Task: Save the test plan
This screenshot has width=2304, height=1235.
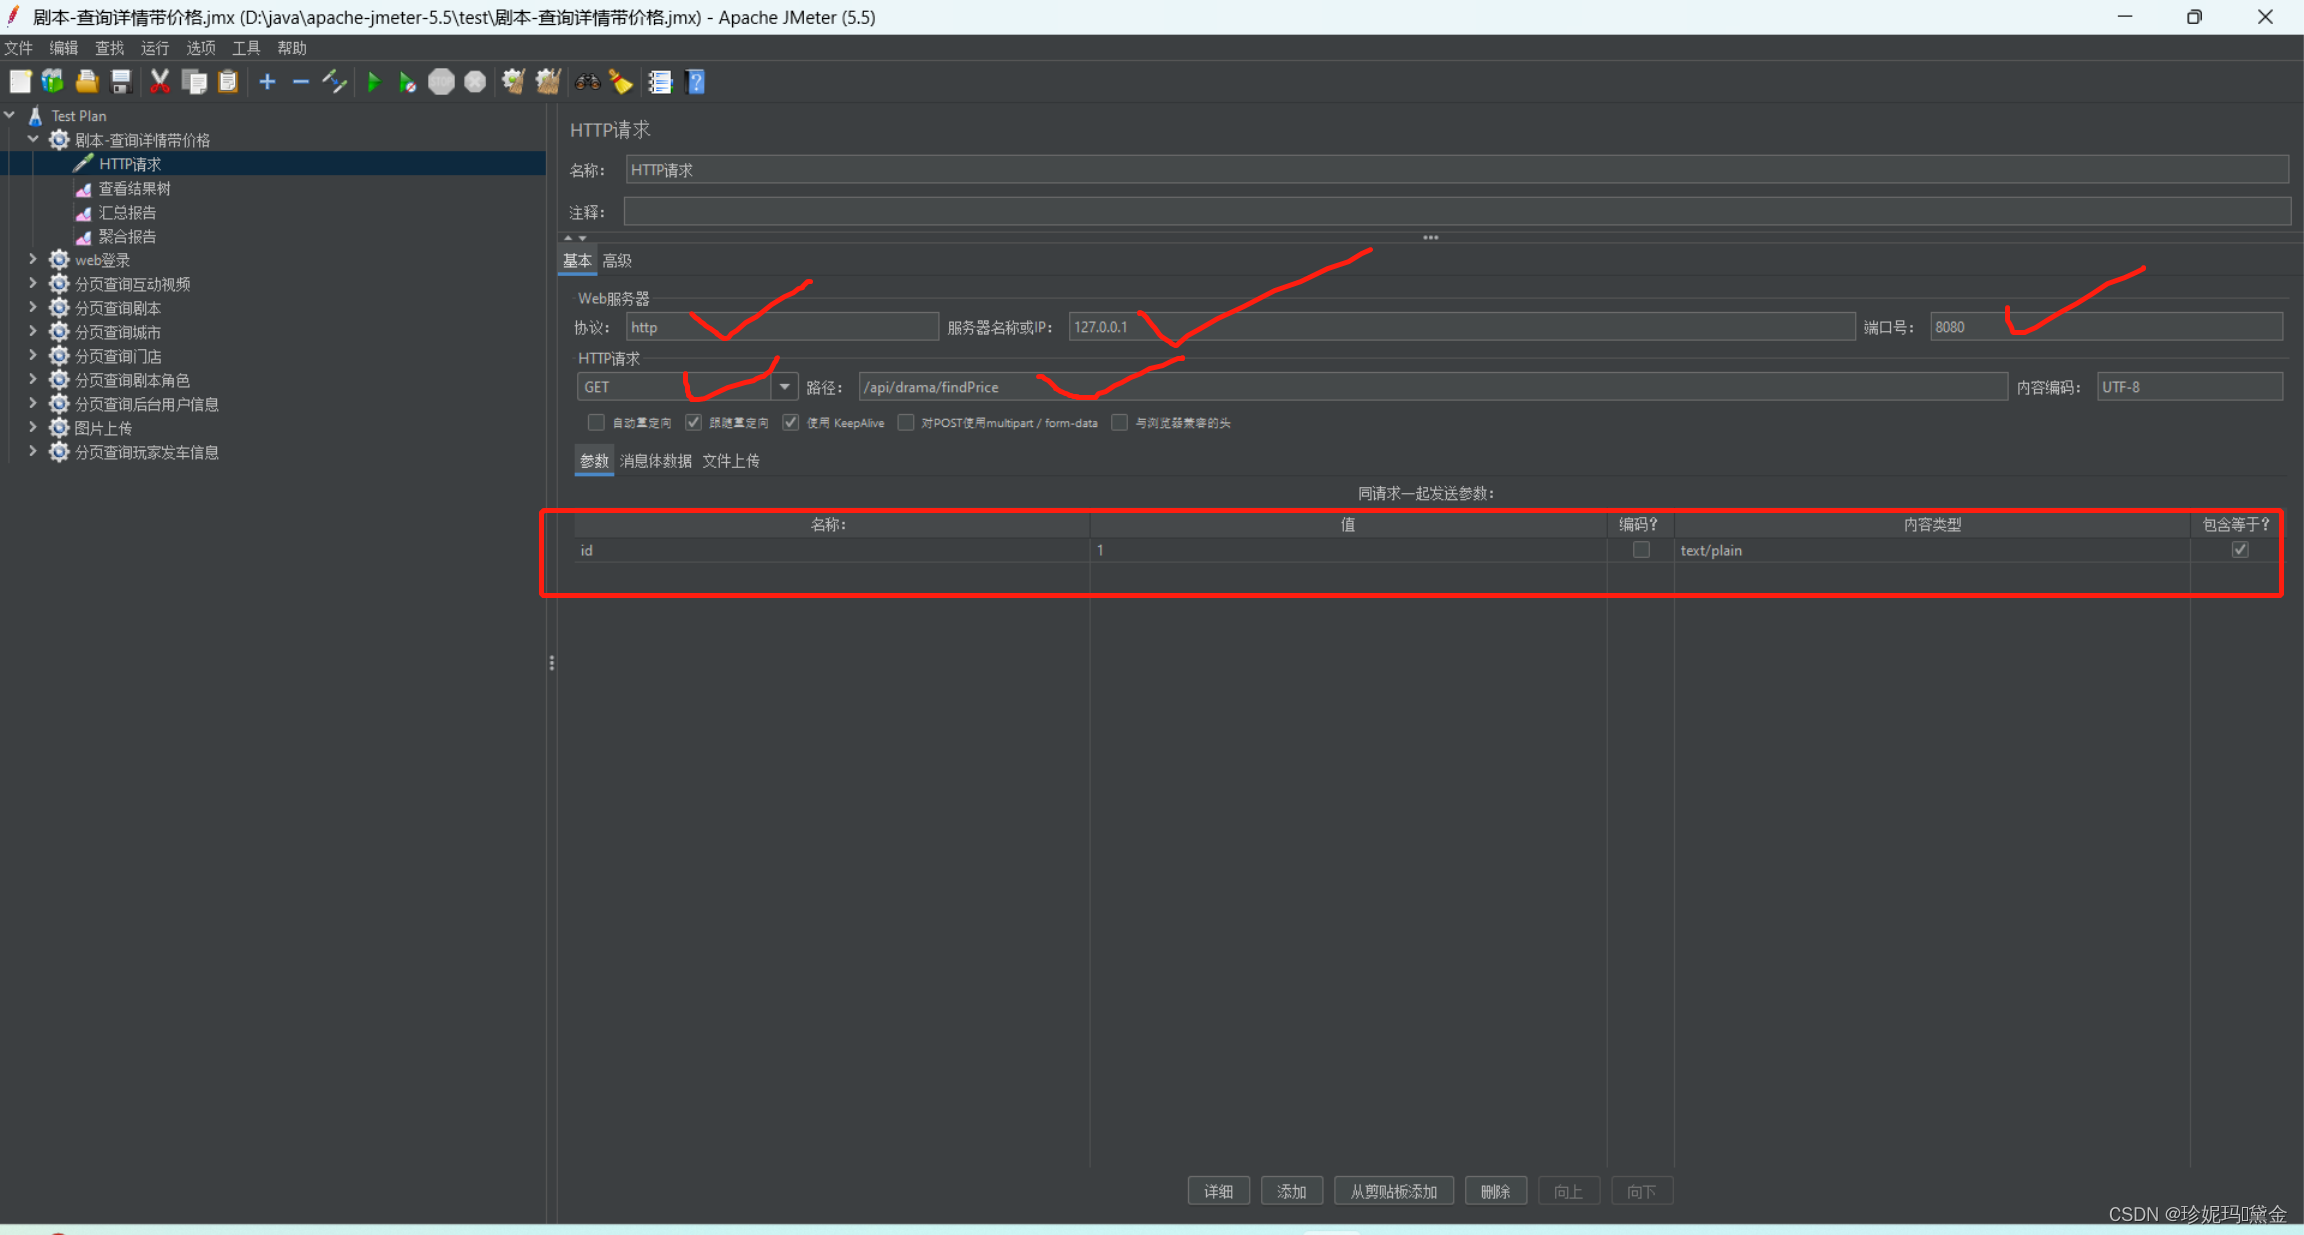Action: tap(121, 82)
